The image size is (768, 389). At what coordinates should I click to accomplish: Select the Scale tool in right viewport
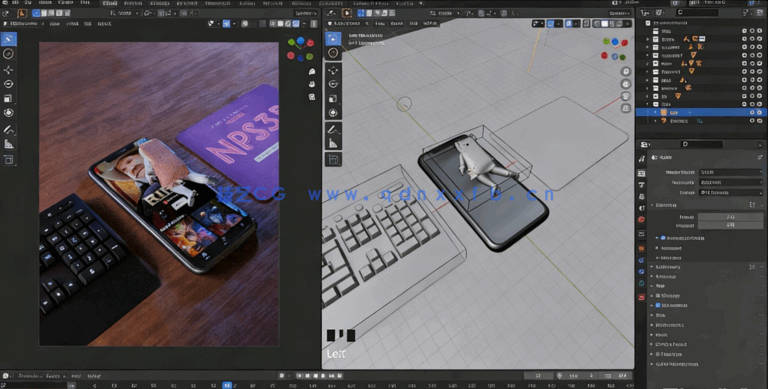[334, 98]
